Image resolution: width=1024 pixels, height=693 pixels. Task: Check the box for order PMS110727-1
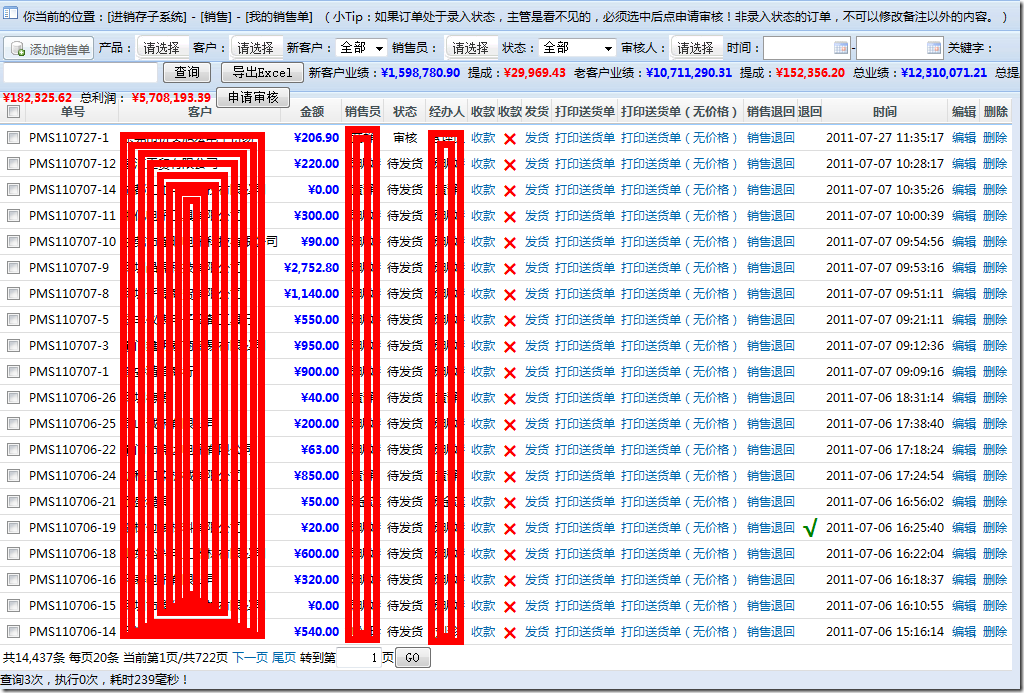(13, 138)
